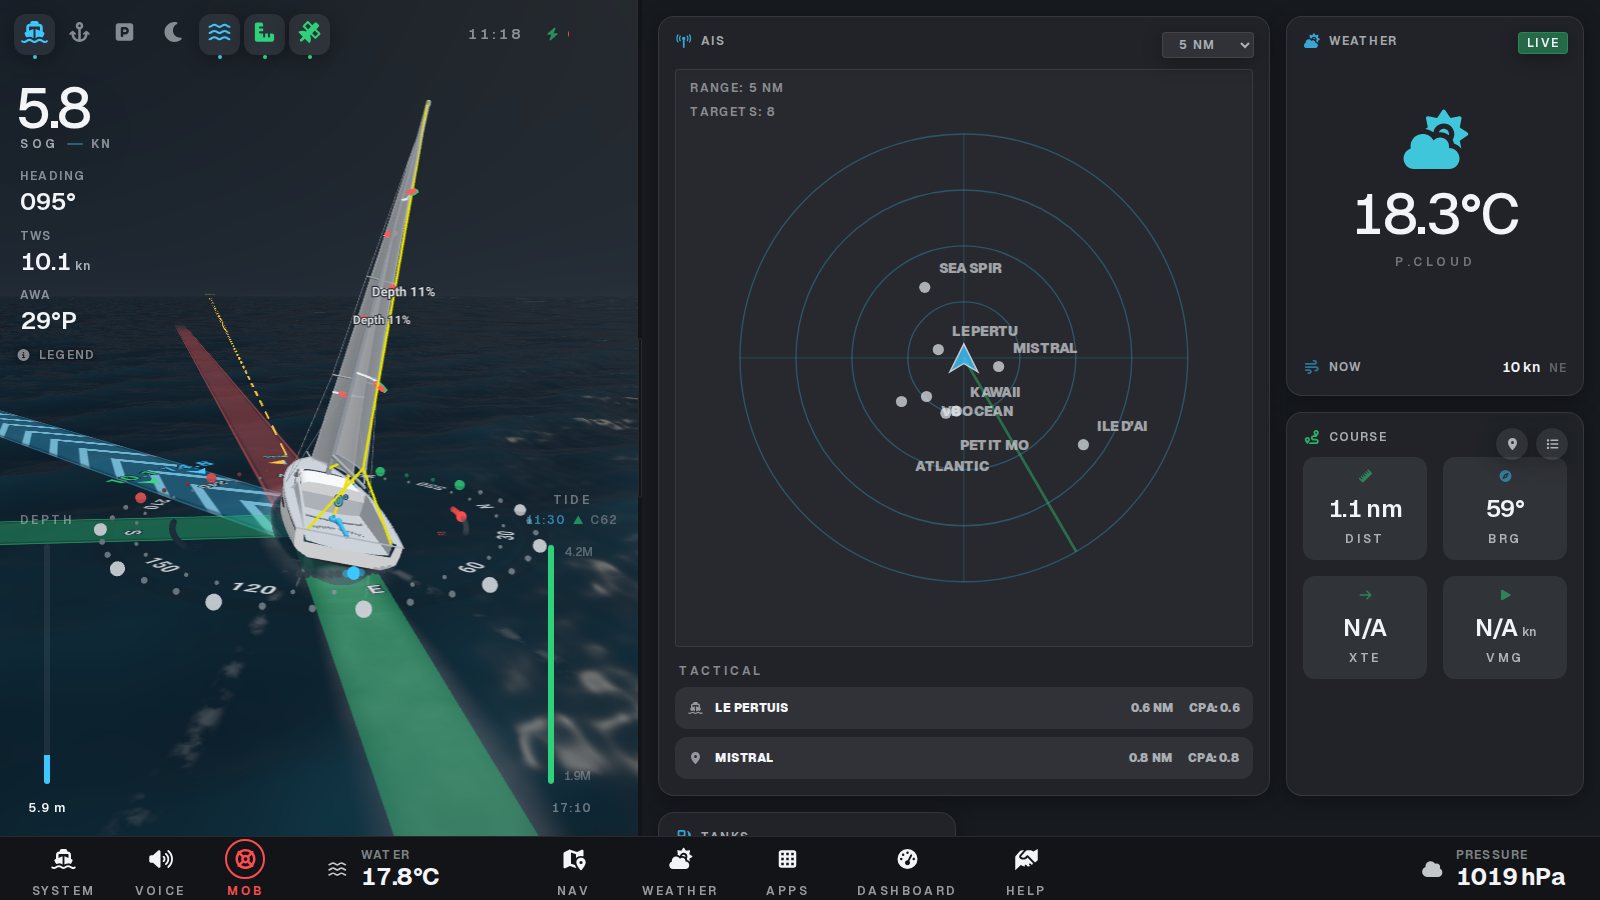The height and width of the screenshot is (900, 1600).
Task: Click the 5.8 SOG speed readout
Action: click(x=54, y=108)
